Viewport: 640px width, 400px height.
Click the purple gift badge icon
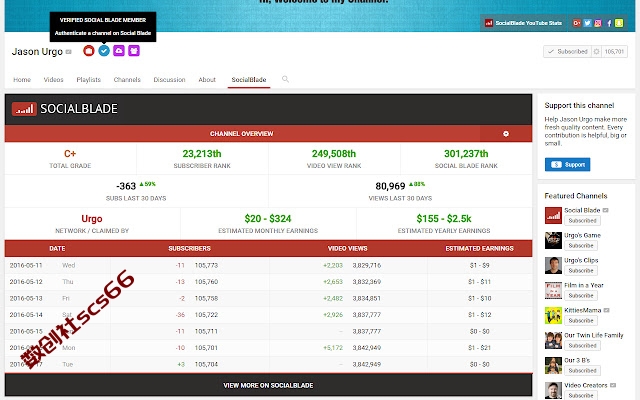[134, 51]
